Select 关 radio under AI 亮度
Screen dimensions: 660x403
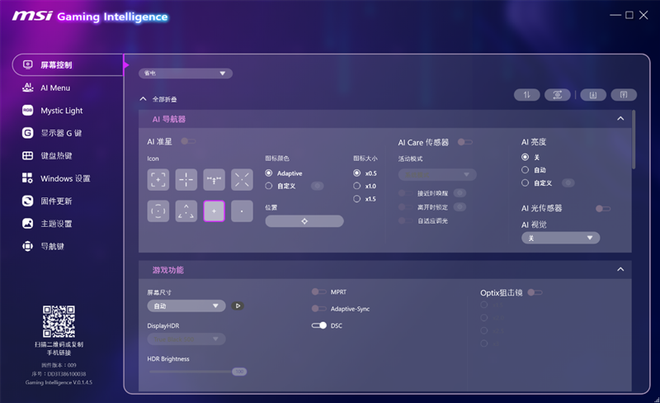[x=525, y=157]
